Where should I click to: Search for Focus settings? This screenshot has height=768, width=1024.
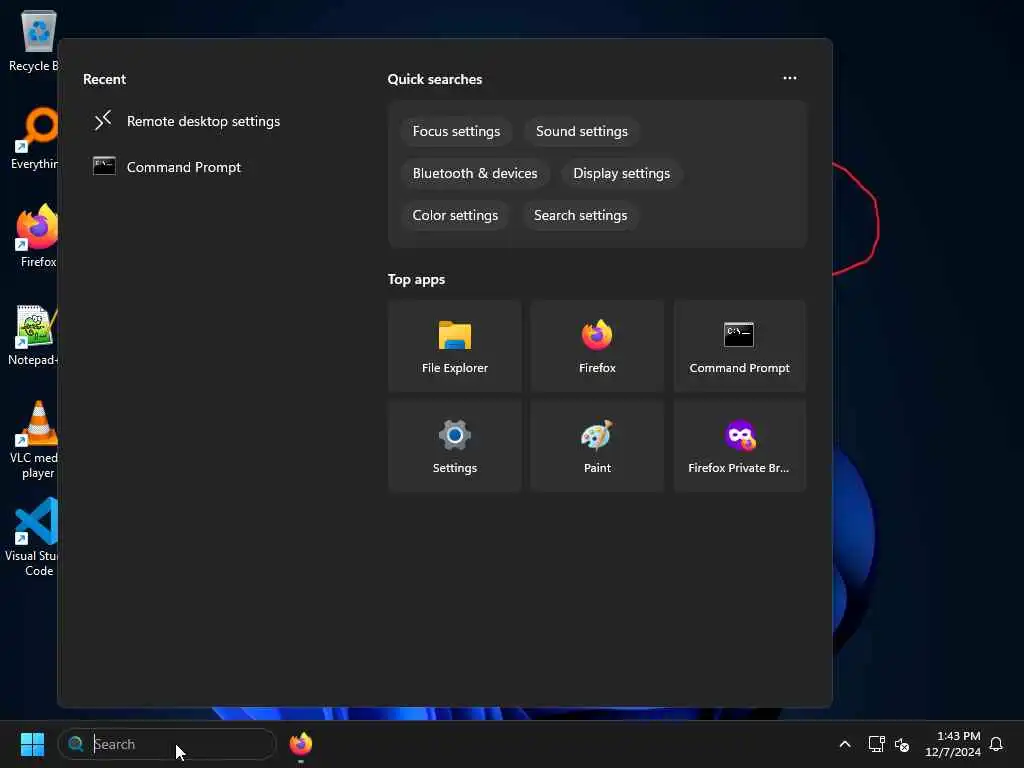coord(456,131)
